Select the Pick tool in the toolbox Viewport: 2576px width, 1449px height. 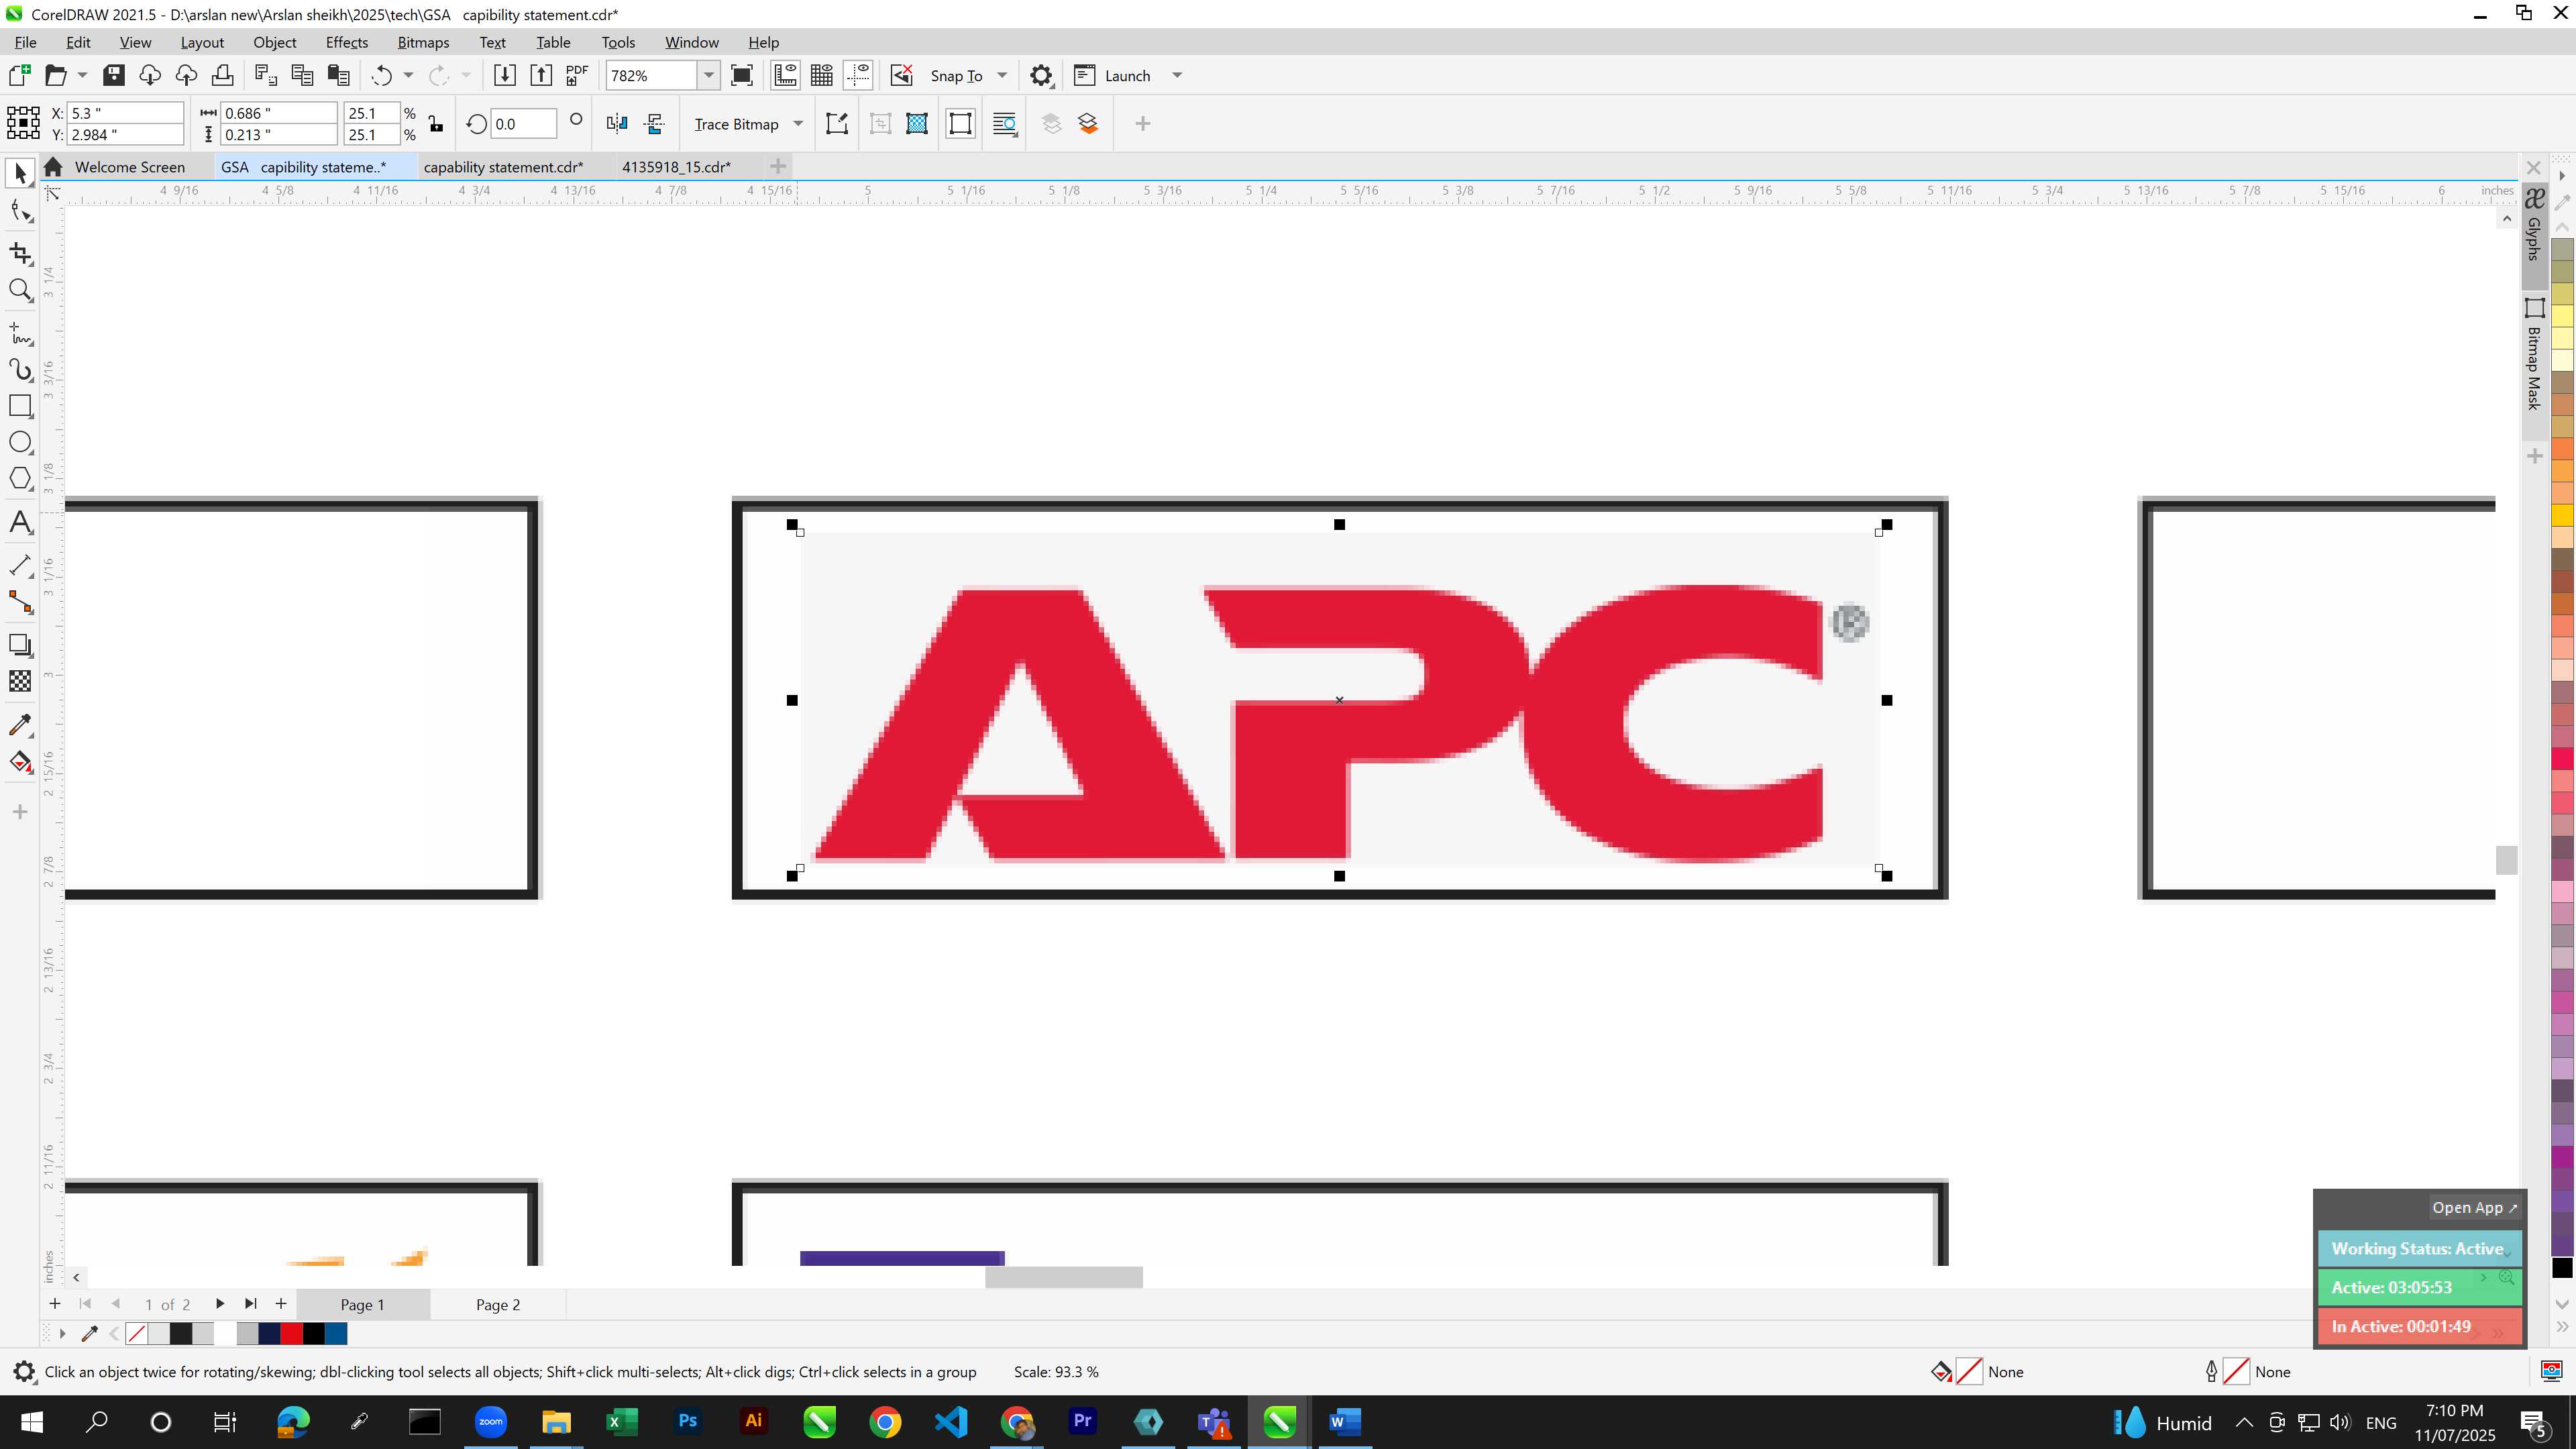[x=20, y=174]
